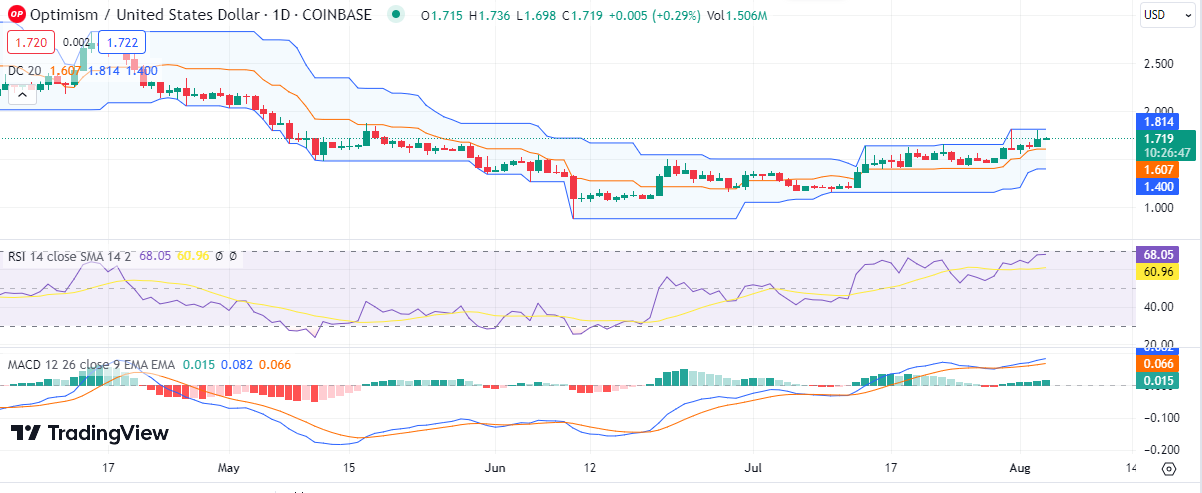Click the orange 0.066 MACD label

[1158, 364]
